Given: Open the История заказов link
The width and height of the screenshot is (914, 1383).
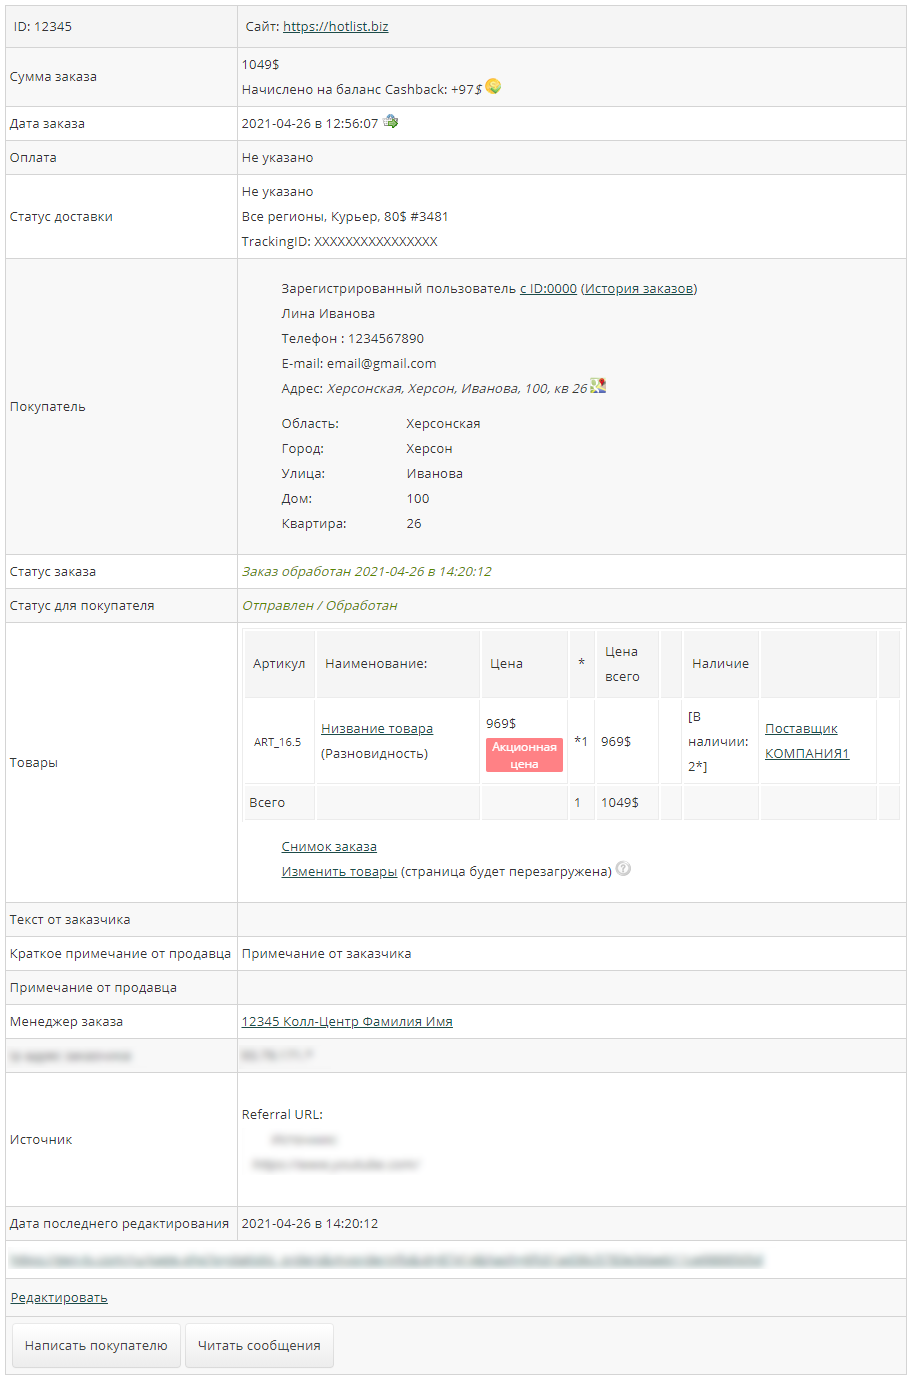Looking at the screenshot, I should click(639, 289).
